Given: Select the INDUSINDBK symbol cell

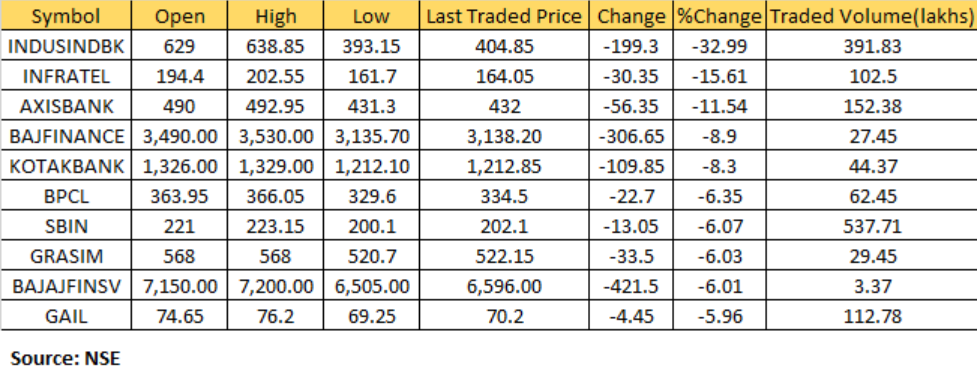Looking at the screenshot, I should (x=66, y=47).
